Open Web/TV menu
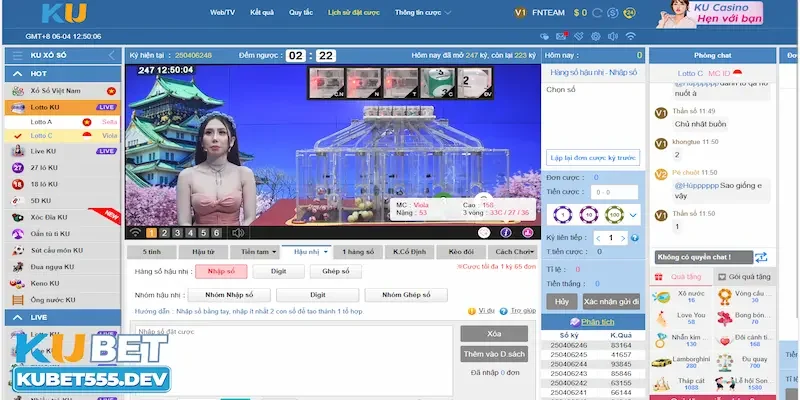The image size is (800, 400). pyautogui.click(x=222, y=13)
